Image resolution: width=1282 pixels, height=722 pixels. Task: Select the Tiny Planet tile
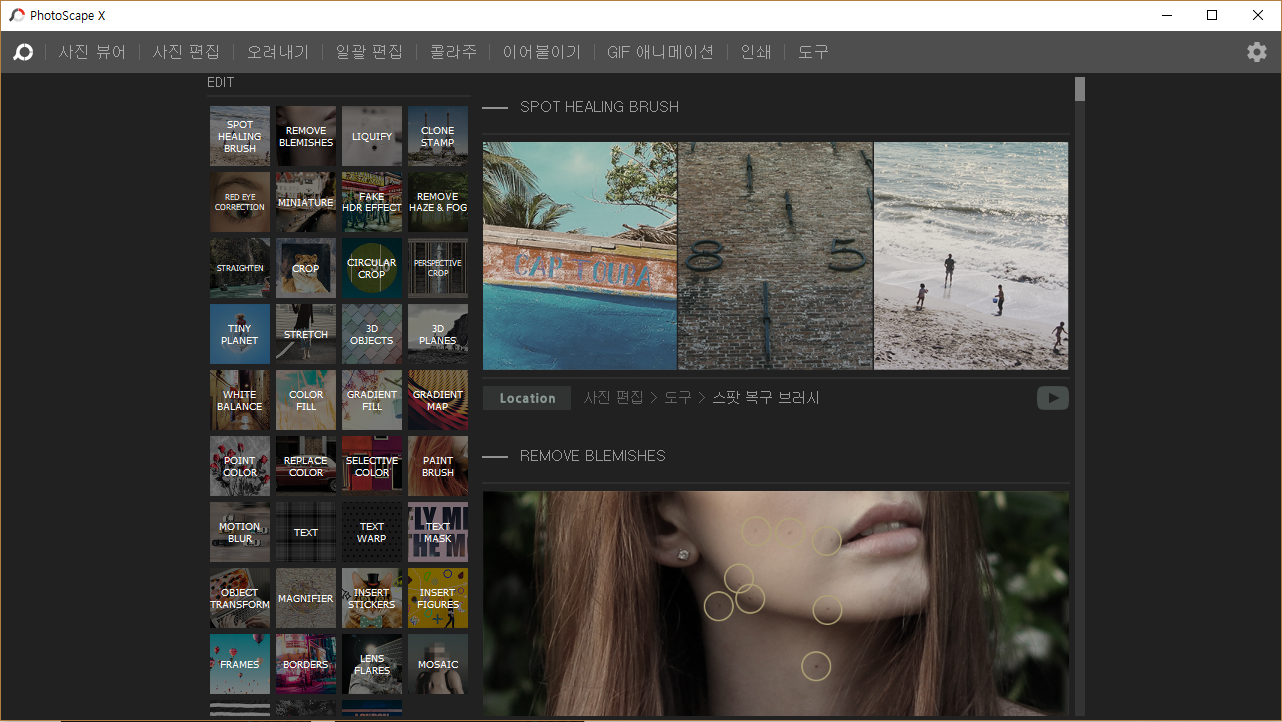click(240, 334)
